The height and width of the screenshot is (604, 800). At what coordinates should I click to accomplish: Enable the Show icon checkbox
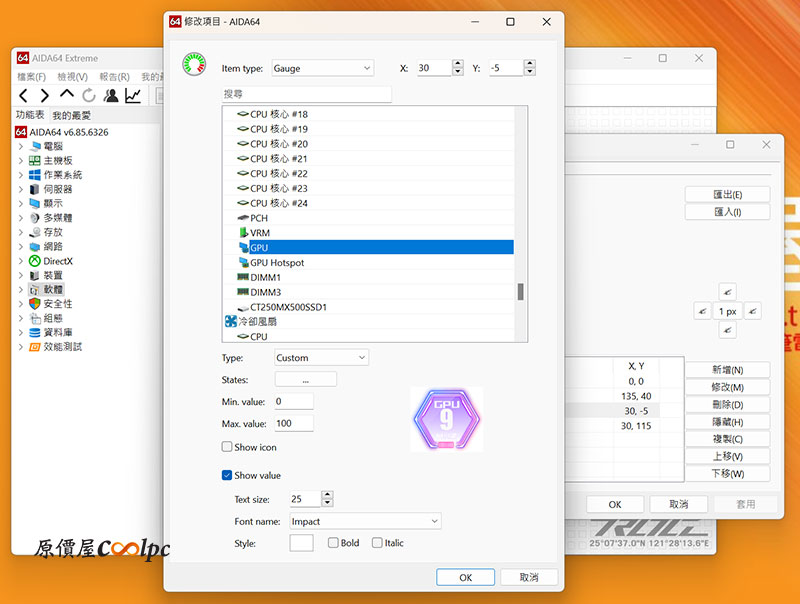227,447
